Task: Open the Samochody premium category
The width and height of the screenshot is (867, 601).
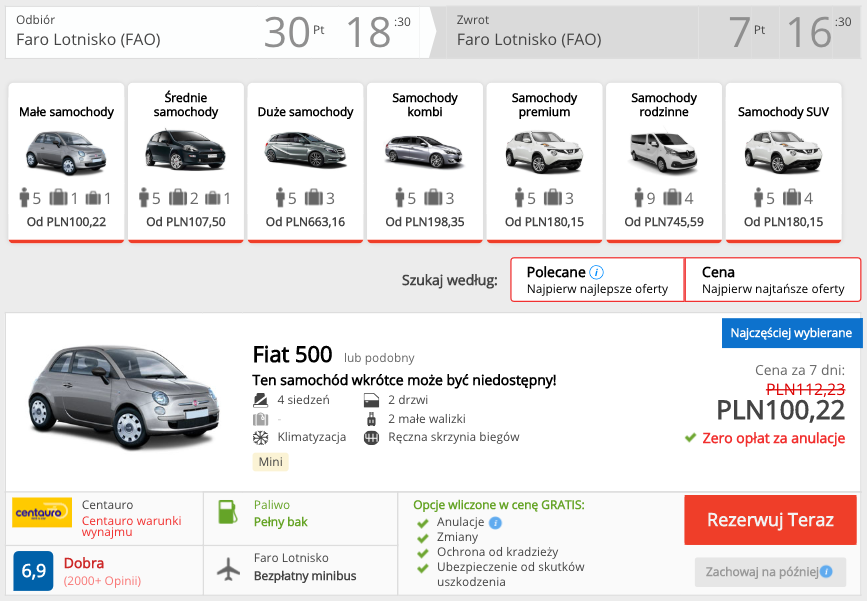Action: pos(544,160)
